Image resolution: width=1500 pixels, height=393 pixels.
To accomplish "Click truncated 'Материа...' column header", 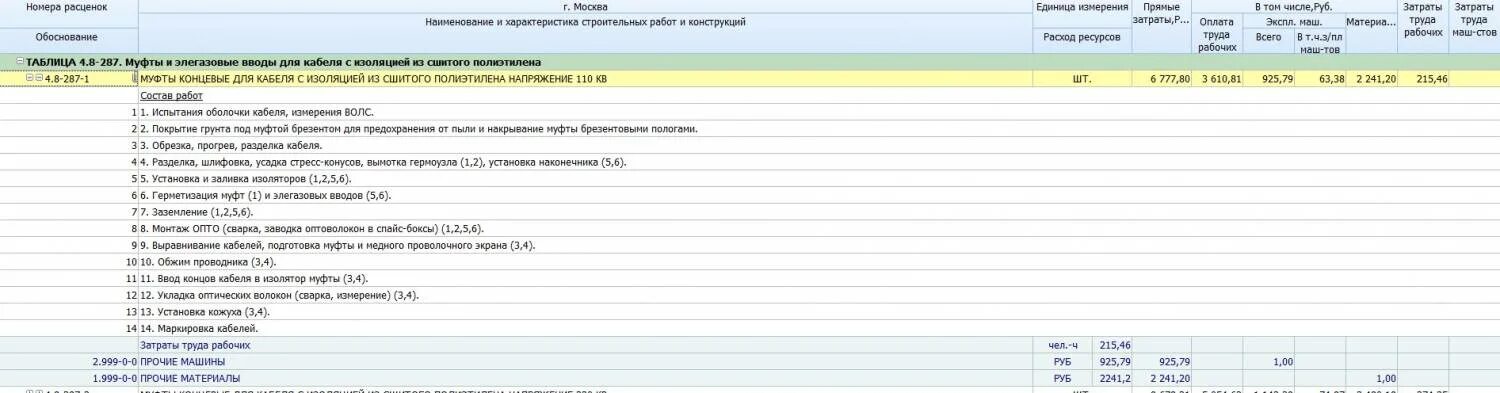I will click(x=1372, y=21).
